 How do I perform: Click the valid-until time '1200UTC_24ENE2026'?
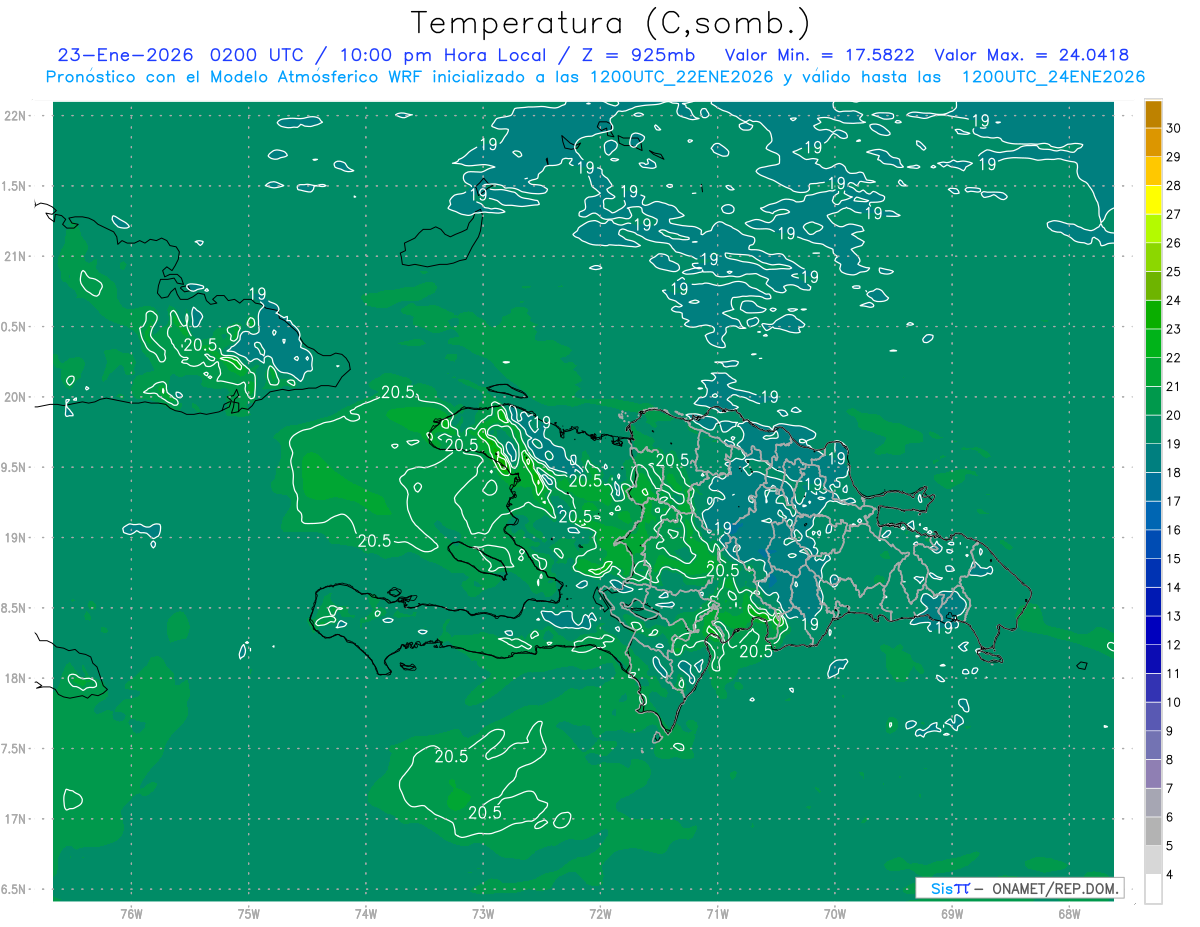click(x=1053, y=77)
